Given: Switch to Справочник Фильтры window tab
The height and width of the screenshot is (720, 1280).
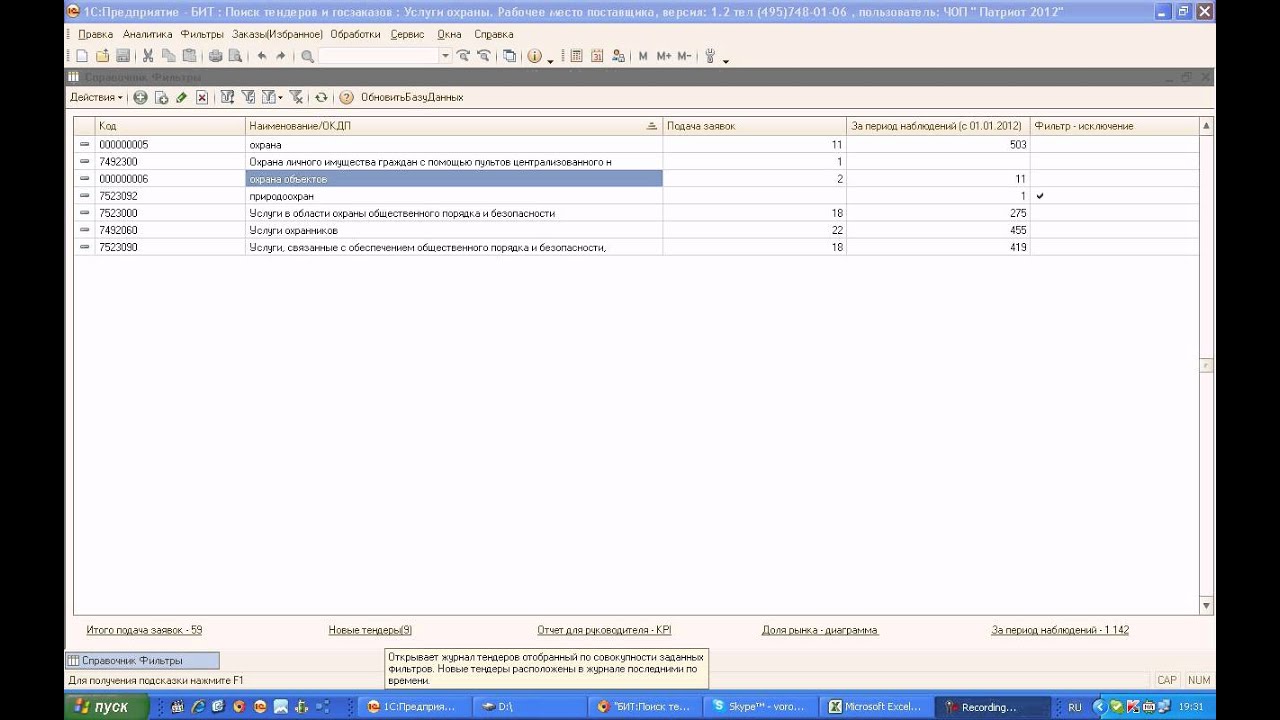Looking at the screenshot, I should coord(142,660).
